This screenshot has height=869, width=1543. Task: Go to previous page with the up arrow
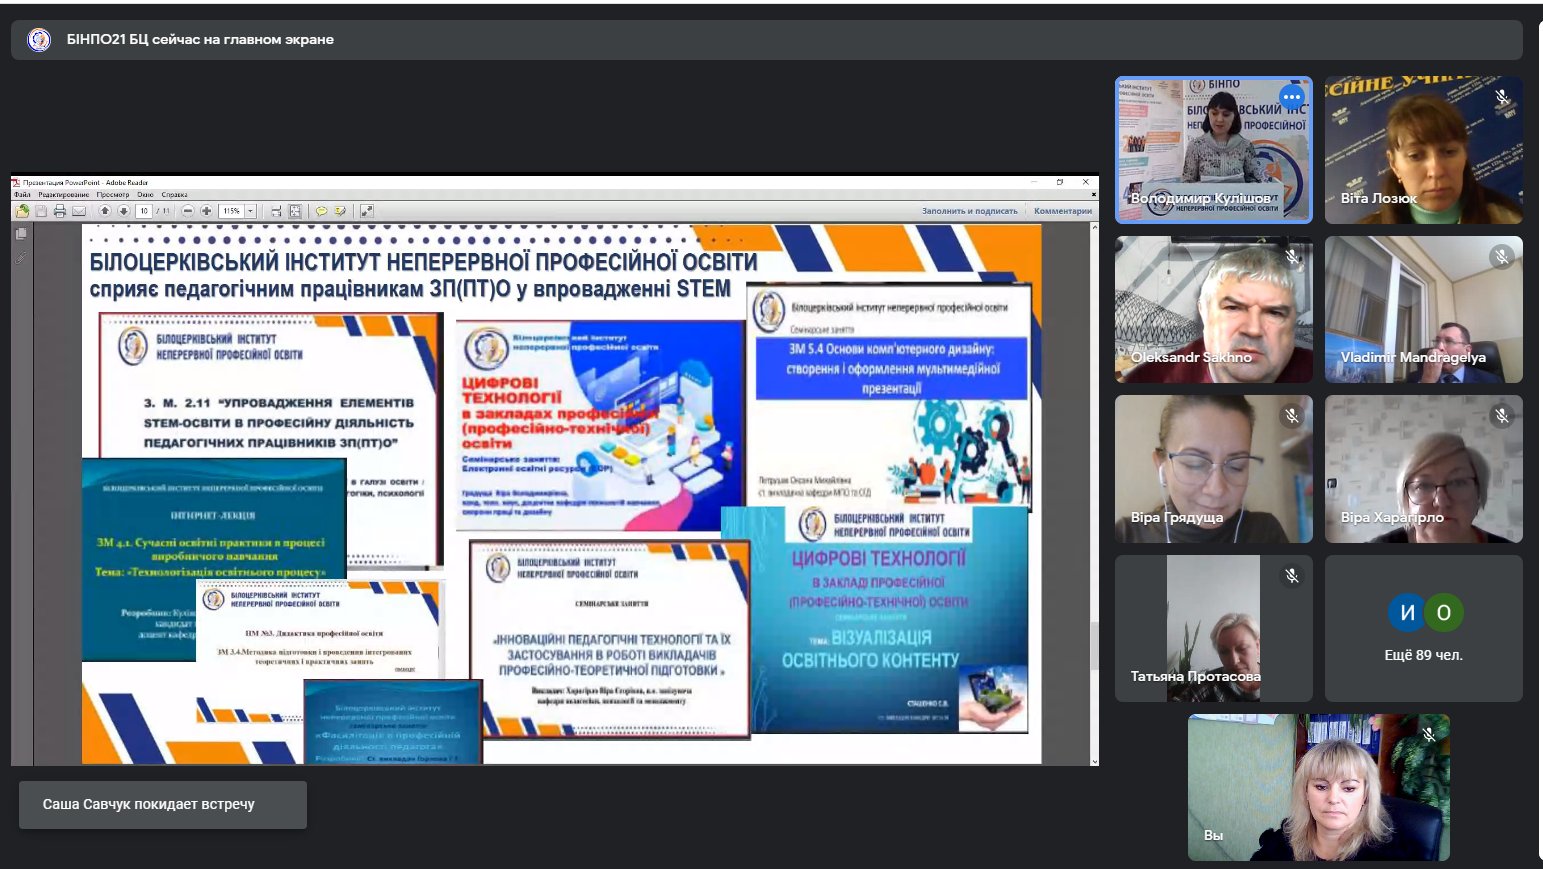coord(105,211)
